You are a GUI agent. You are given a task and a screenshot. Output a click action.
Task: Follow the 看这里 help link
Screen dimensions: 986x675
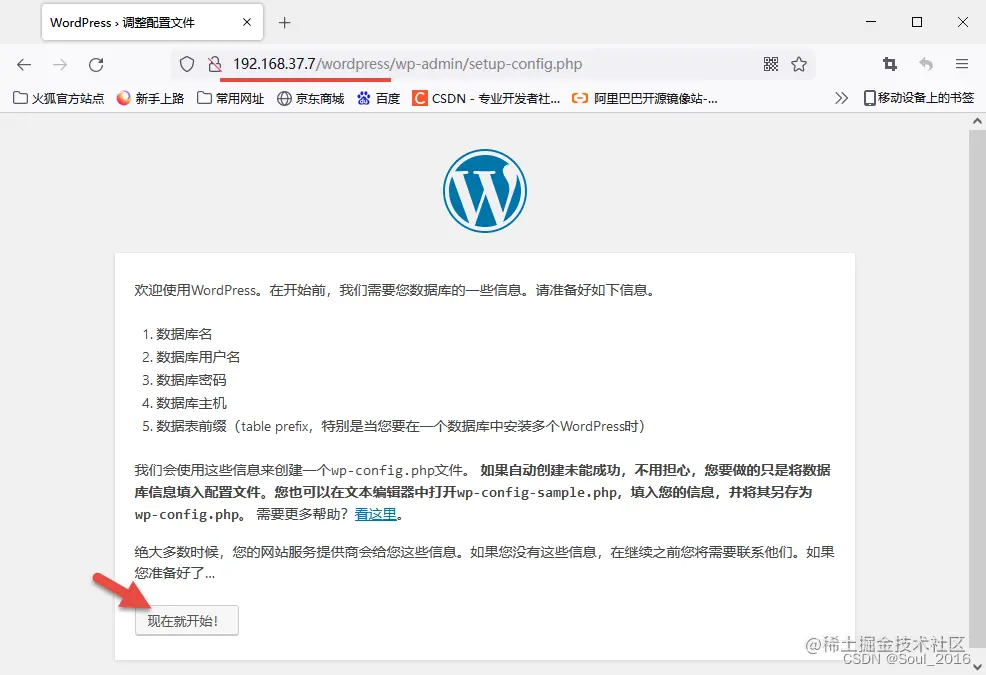[x=375, y=514]
